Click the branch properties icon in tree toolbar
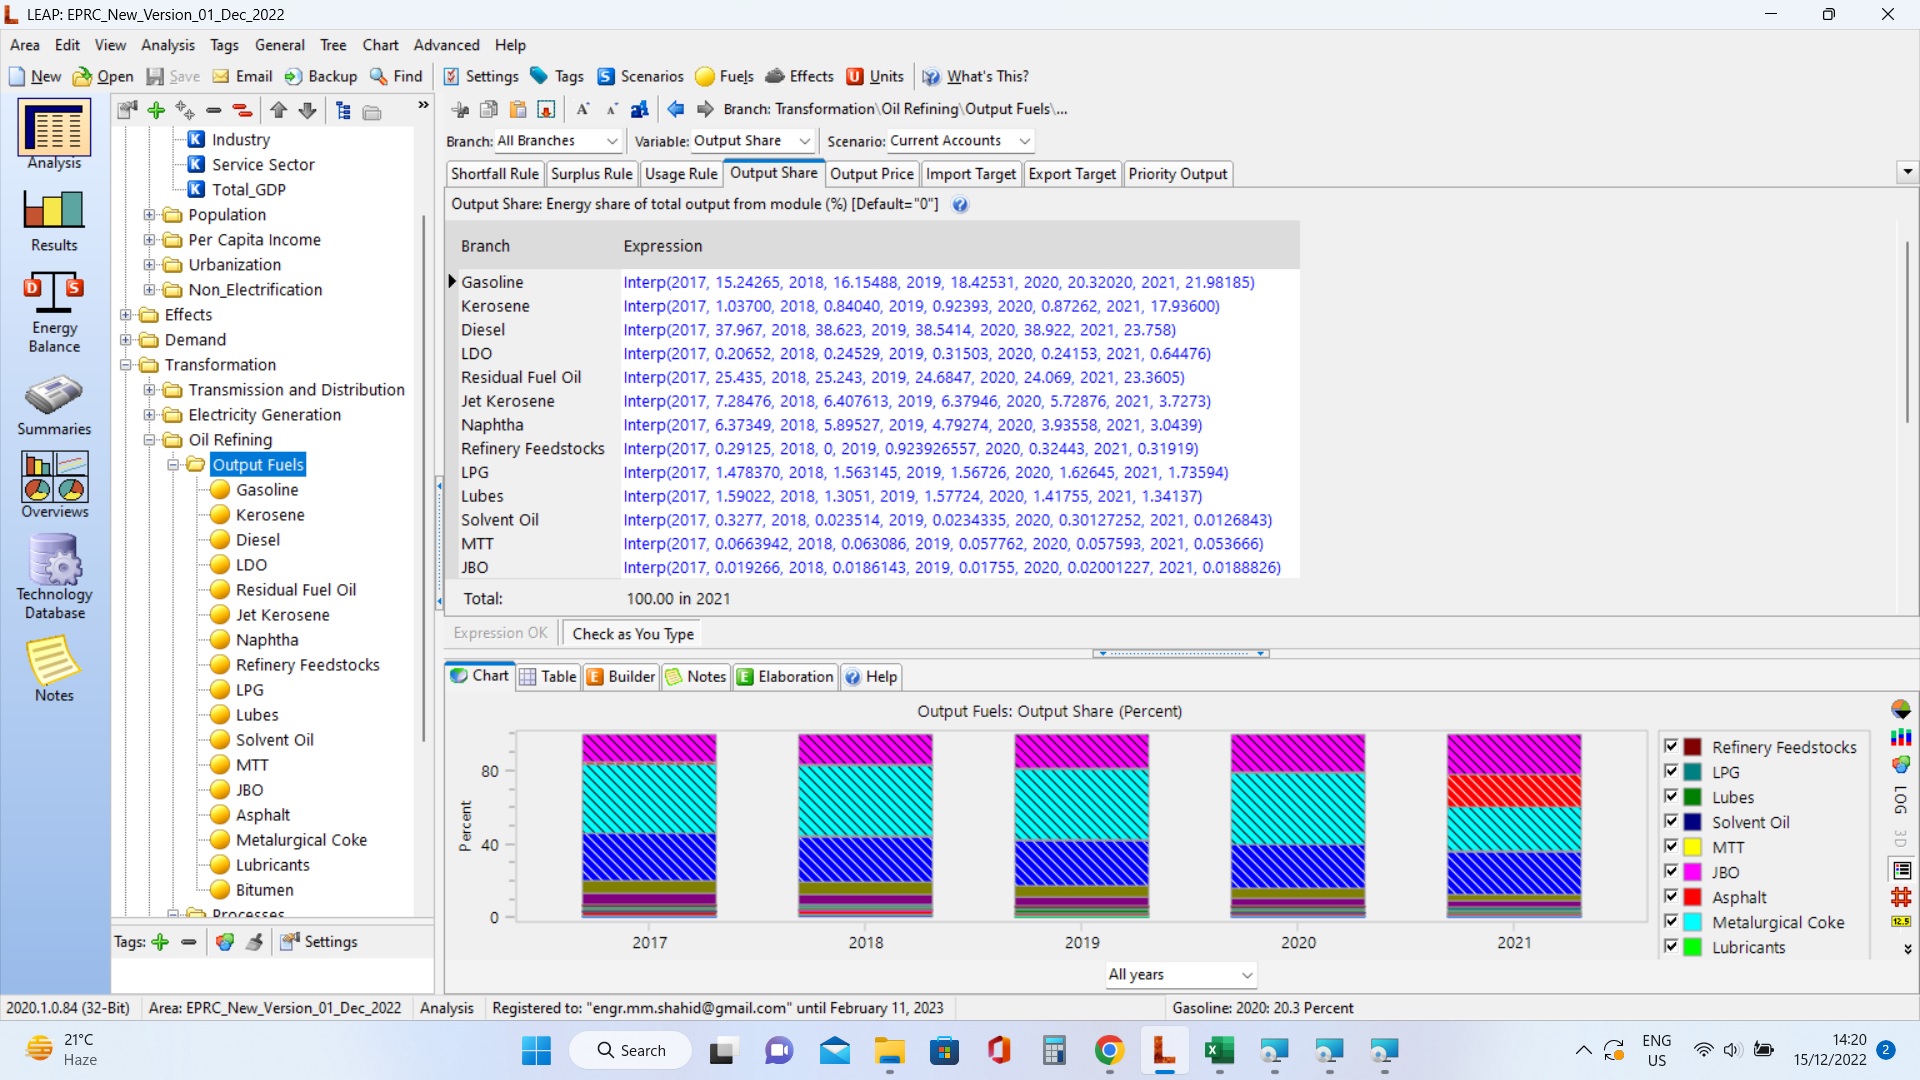 127,110
